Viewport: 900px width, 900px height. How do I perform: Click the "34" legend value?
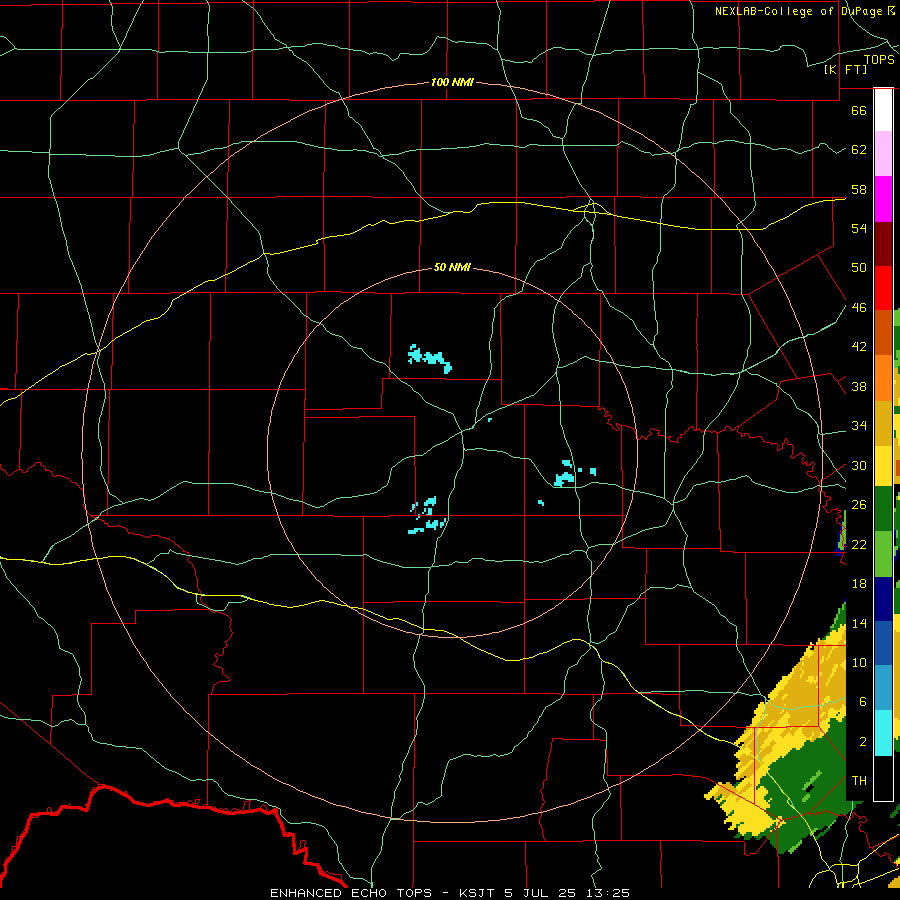click(x=859, y=426)
